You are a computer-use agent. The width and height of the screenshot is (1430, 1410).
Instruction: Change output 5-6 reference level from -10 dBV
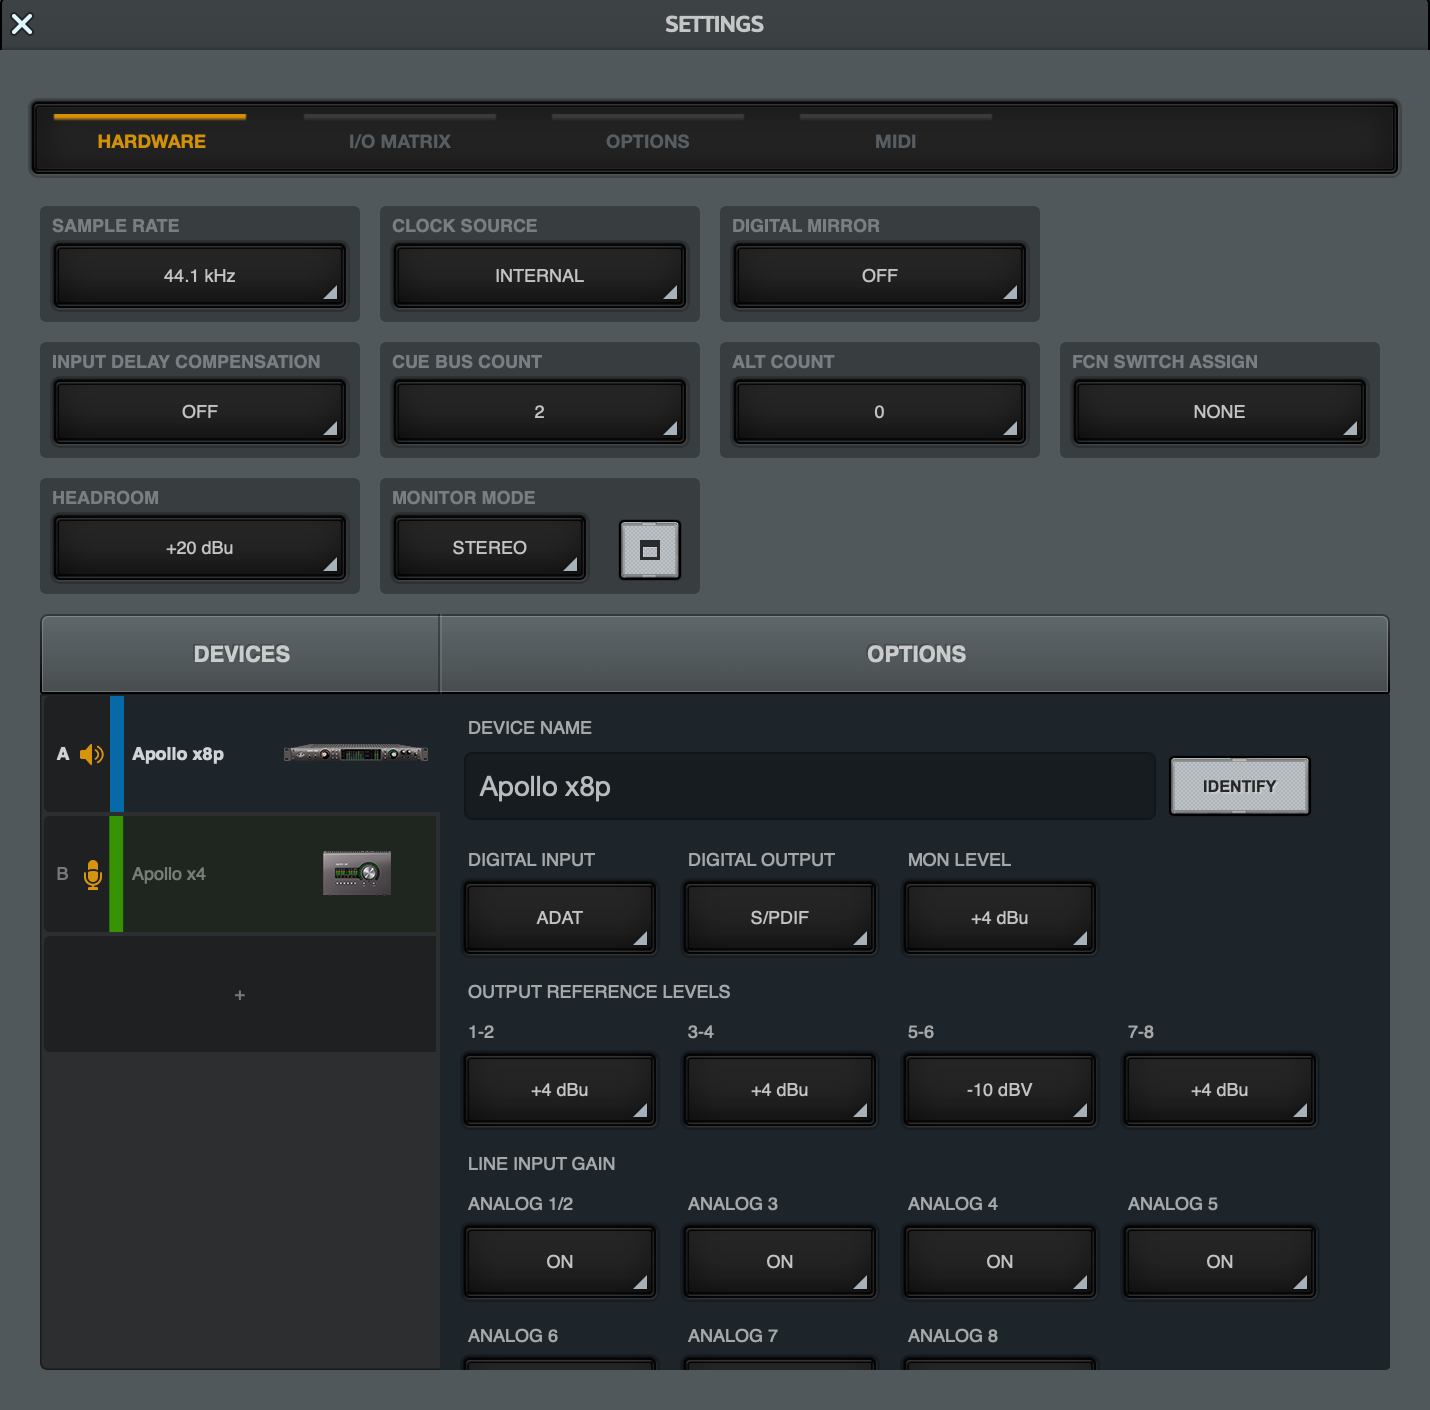coord(999,1090)
